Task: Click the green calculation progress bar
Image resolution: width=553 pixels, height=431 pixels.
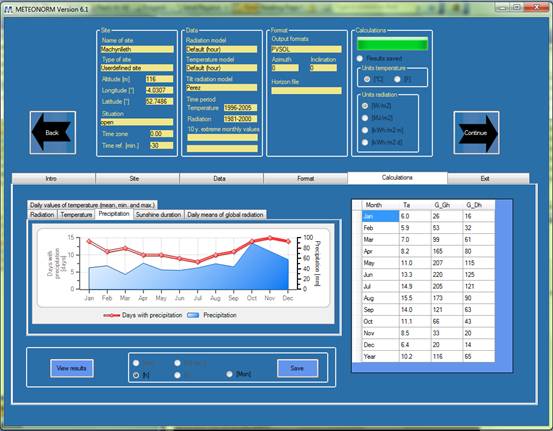Action: click(393, 44)
